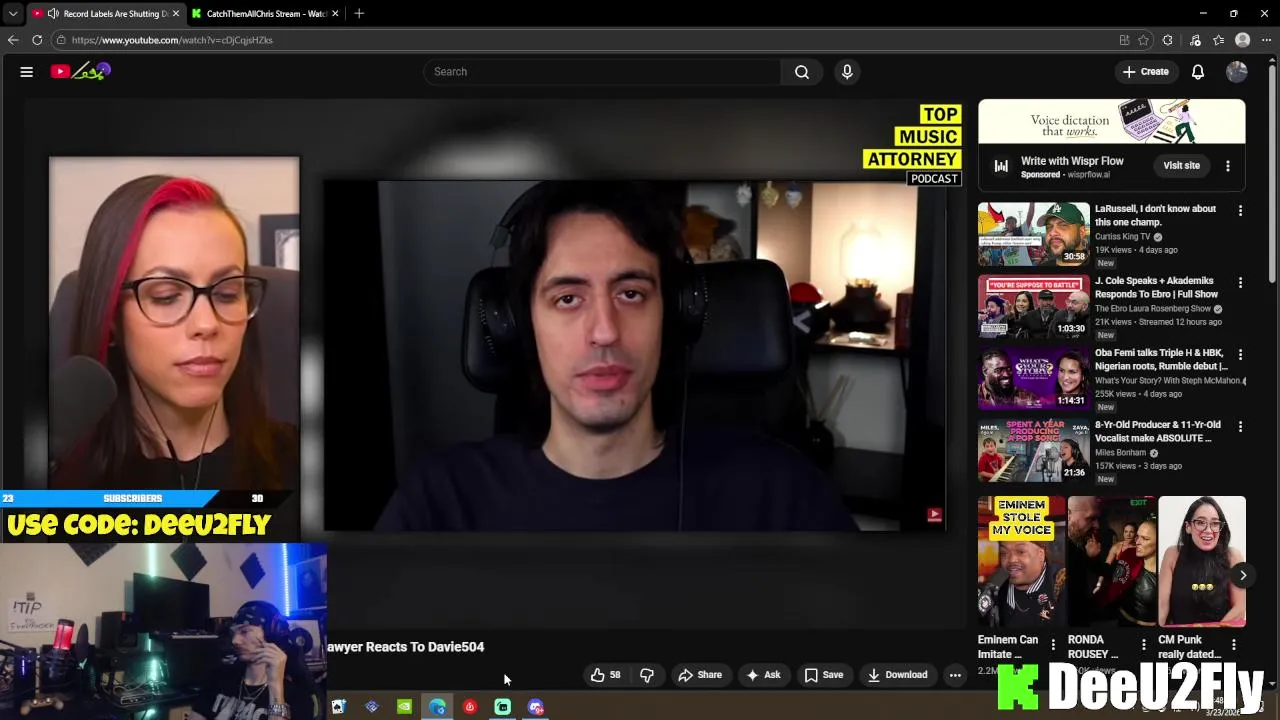Open options for Oba Femi video
The height and width of the screenshot is (720, 1280).
click(1240, 355)
